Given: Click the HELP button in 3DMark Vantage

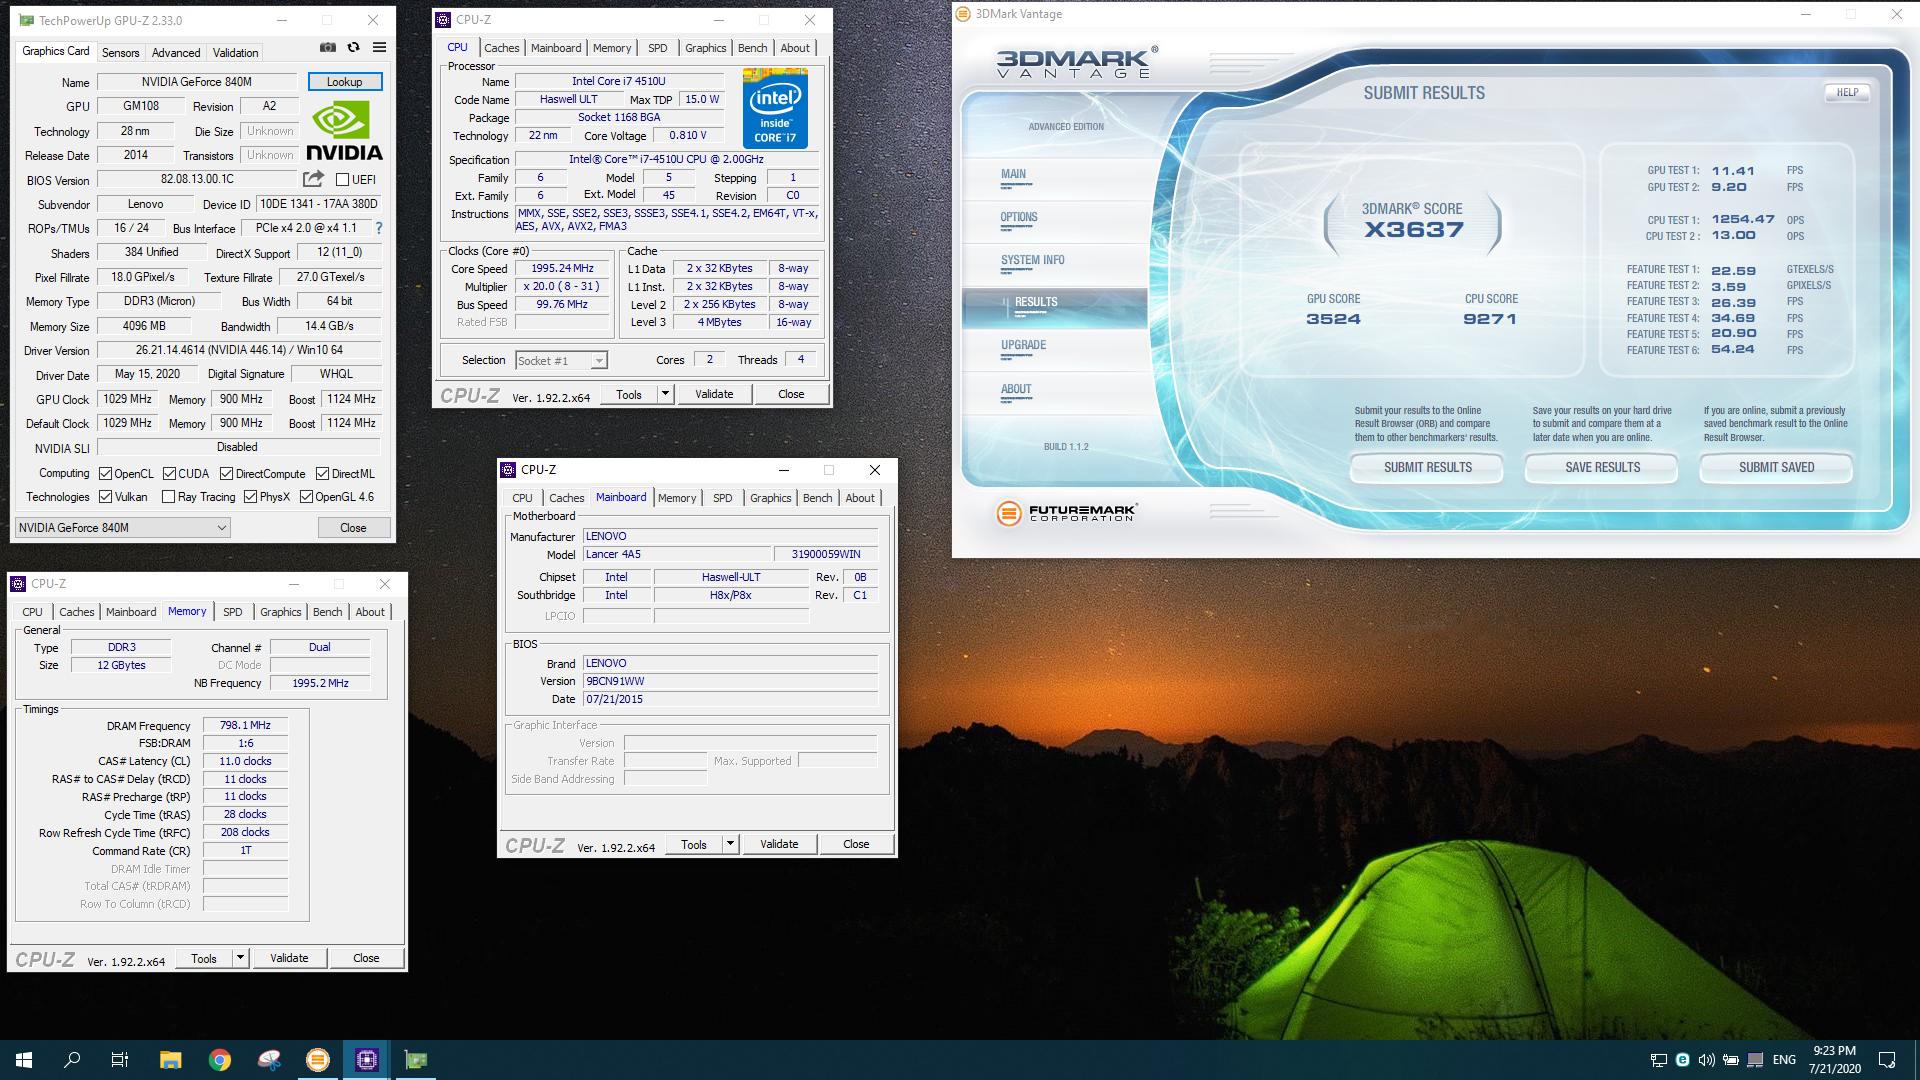Looking at the screenshot, I should [x=1847, y=92].
